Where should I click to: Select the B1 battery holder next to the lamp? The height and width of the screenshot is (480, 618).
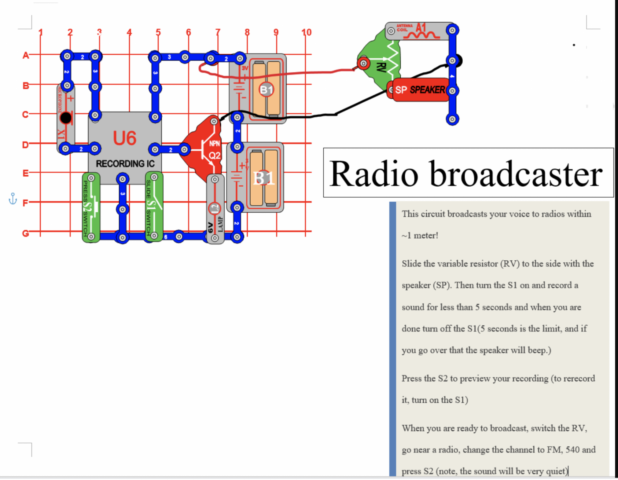coord(255,177)
